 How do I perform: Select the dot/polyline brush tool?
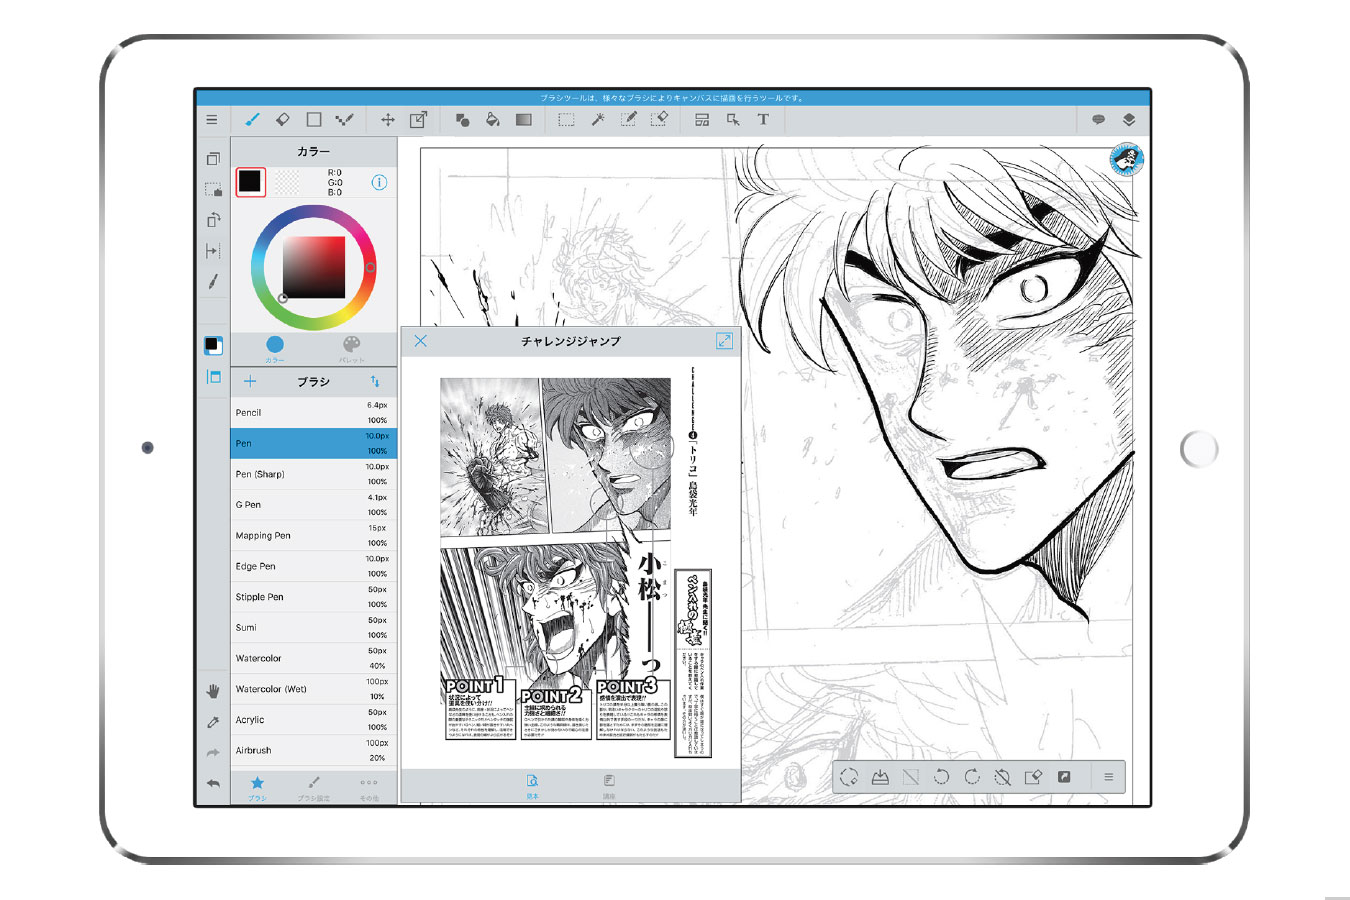pos(345,119)
